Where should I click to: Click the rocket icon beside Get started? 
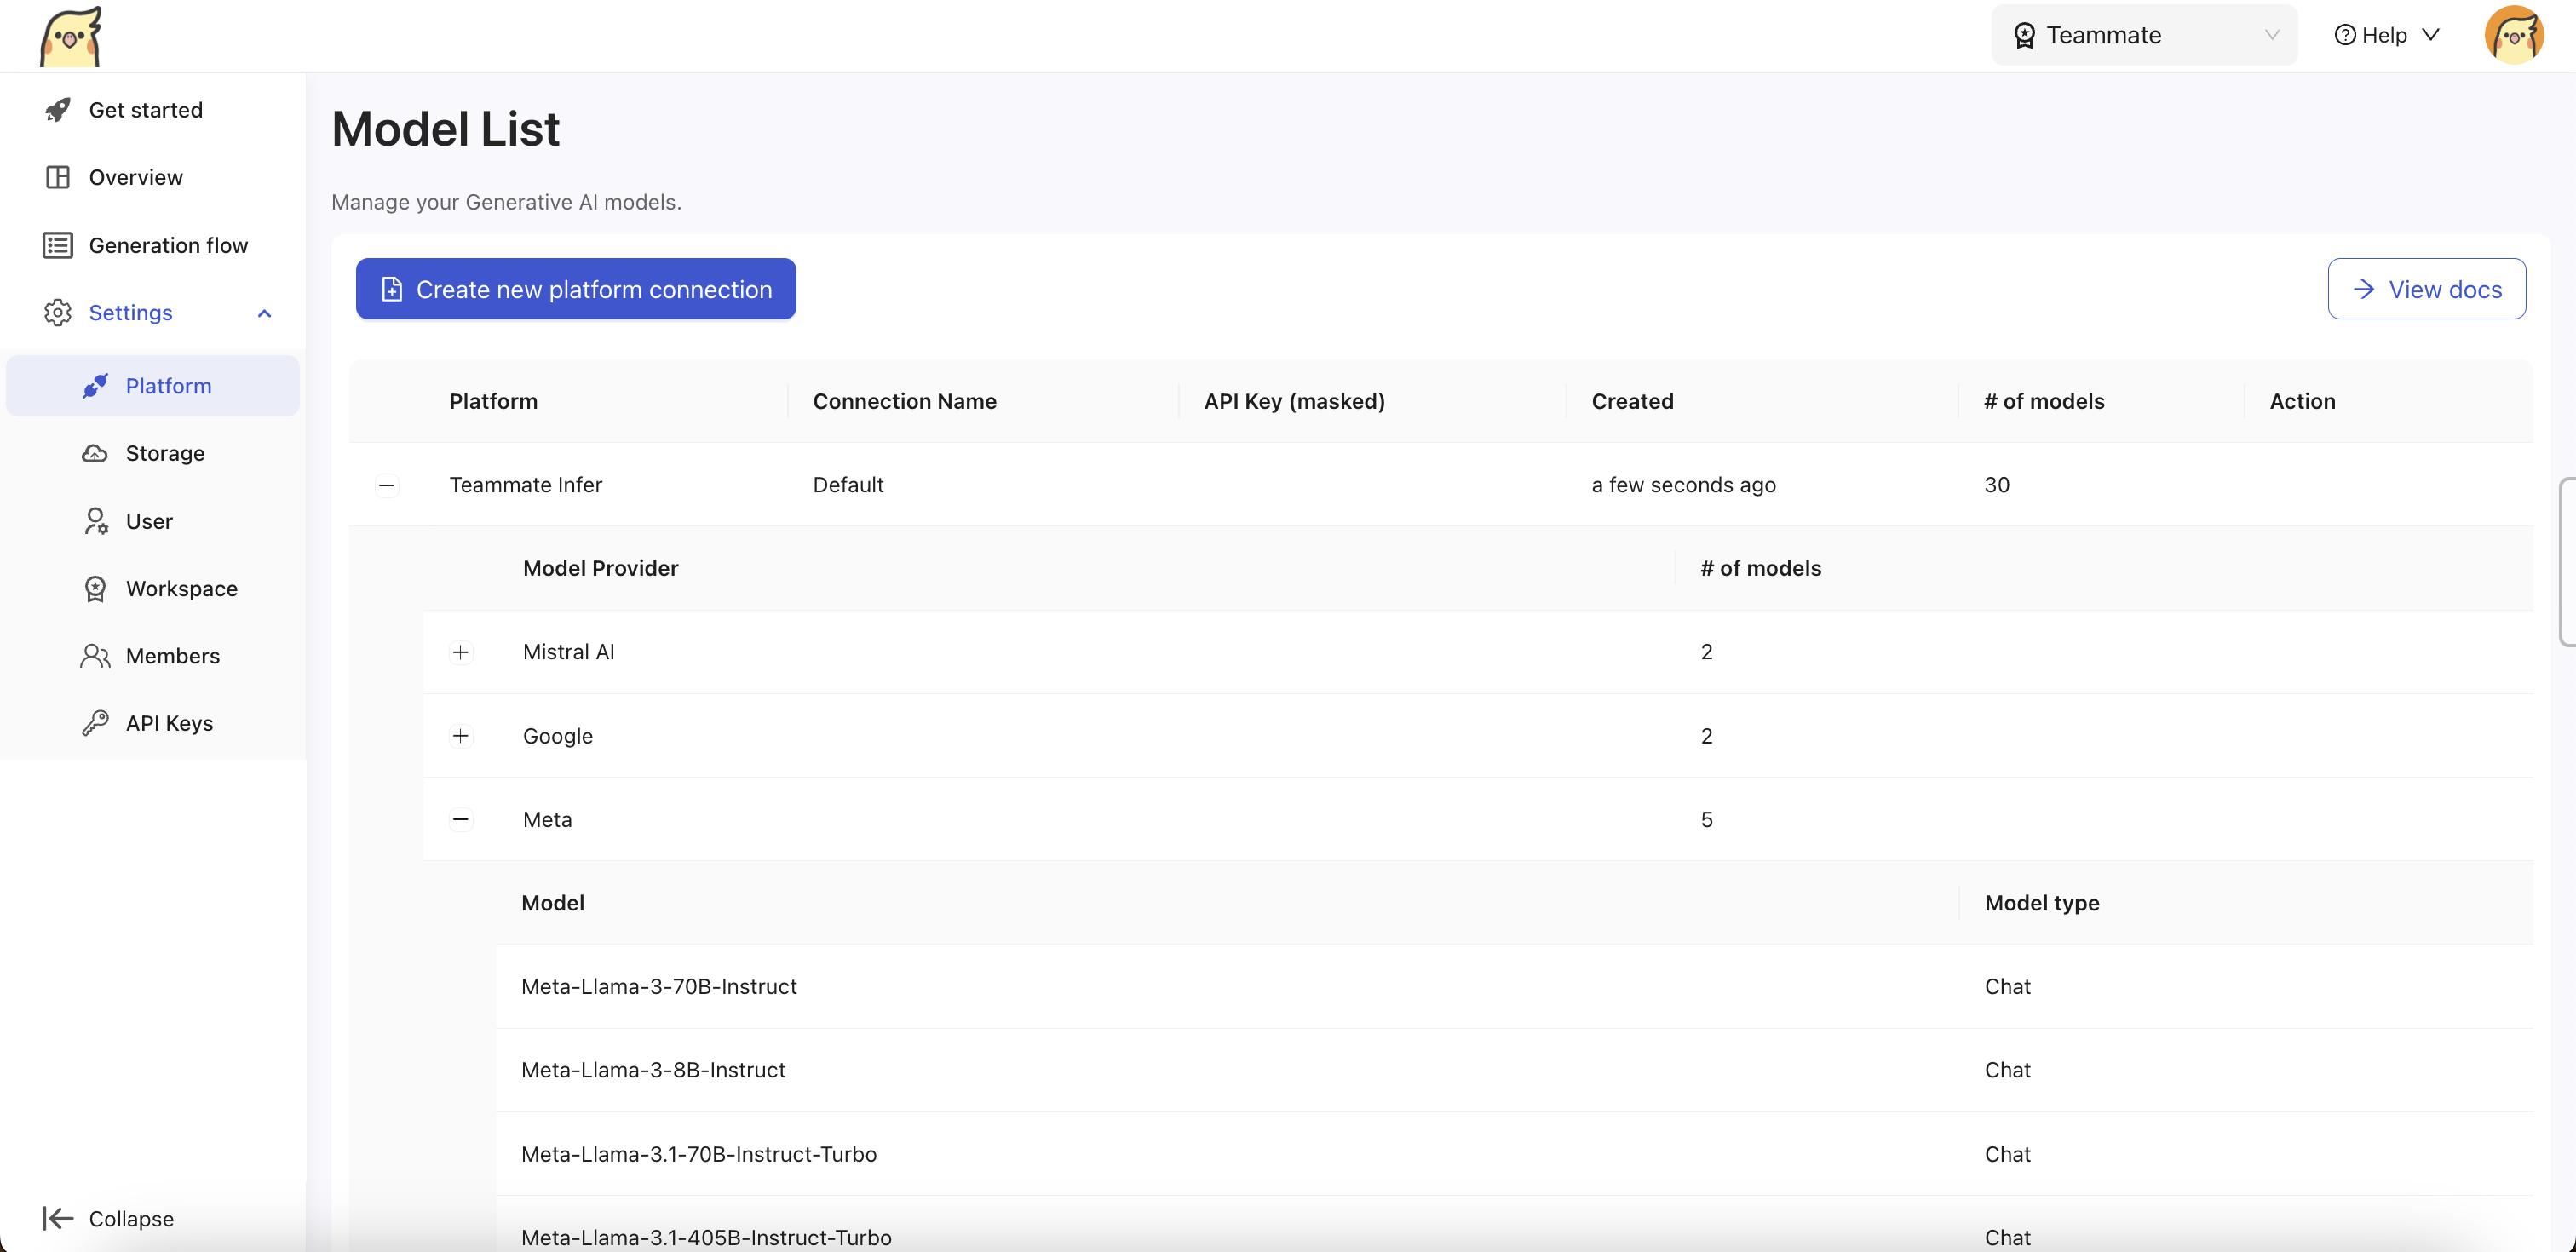coord(58,110)
